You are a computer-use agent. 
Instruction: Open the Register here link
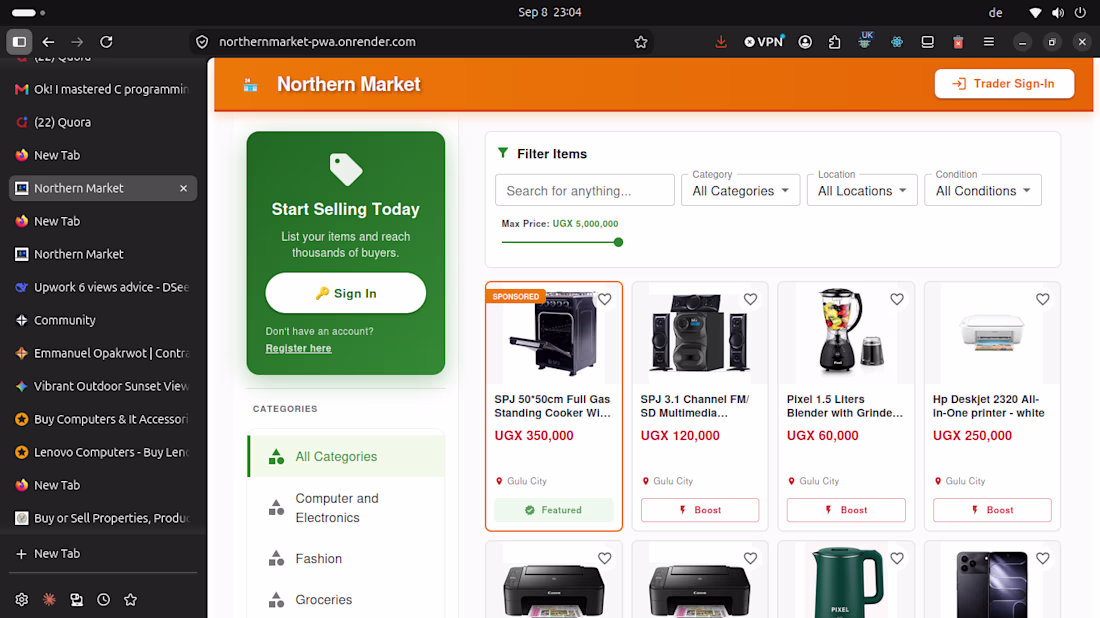tap(298, 349)
